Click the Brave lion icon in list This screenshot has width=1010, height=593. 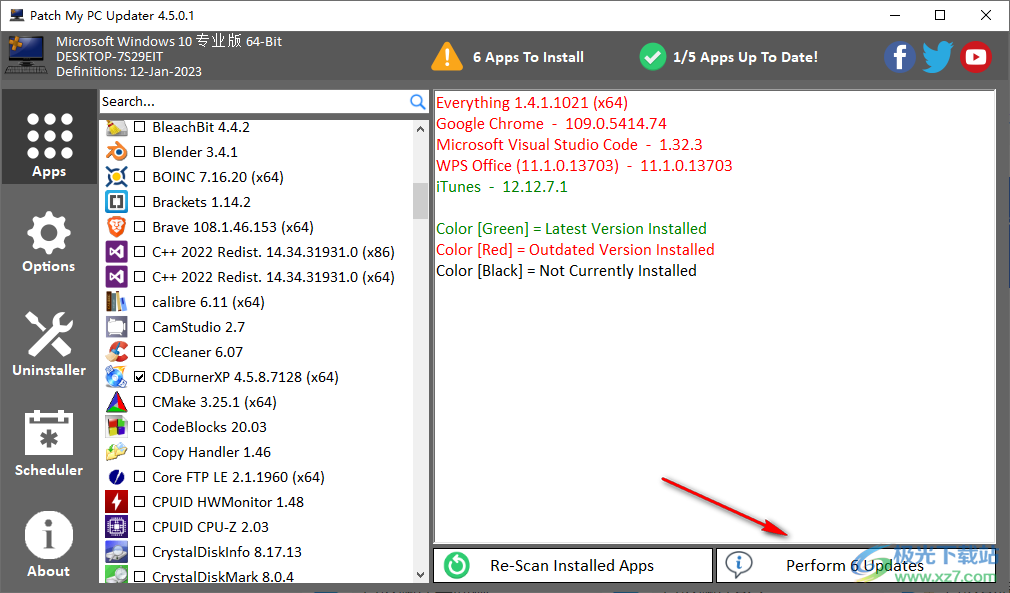coord(117,227)
